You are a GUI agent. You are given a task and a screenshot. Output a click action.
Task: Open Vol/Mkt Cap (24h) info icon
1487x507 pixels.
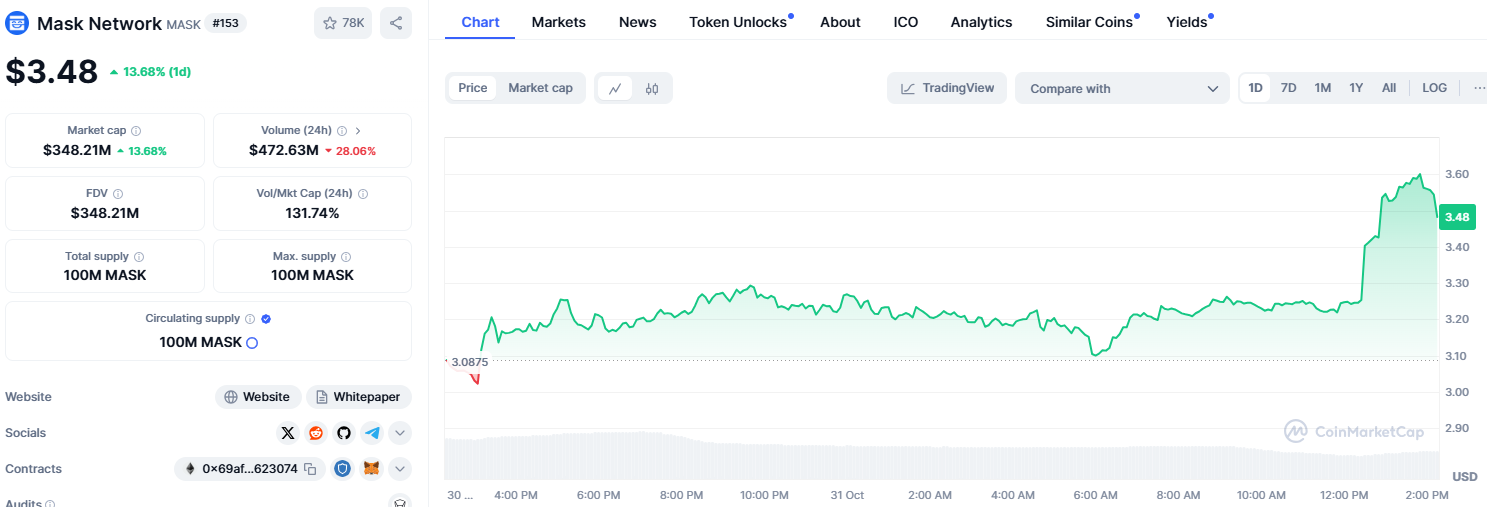coord(363,194)
